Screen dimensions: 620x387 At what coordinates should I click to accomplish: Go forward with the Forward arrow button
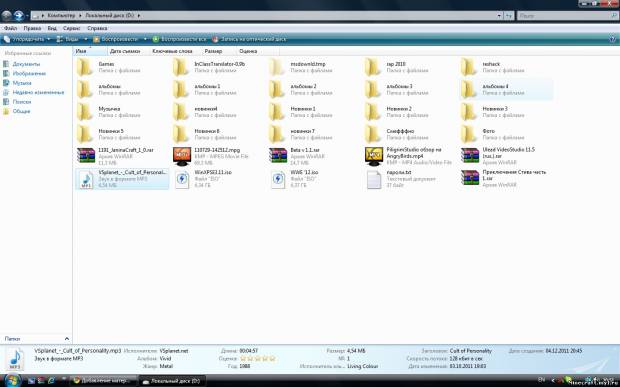(x=18, y=16)
